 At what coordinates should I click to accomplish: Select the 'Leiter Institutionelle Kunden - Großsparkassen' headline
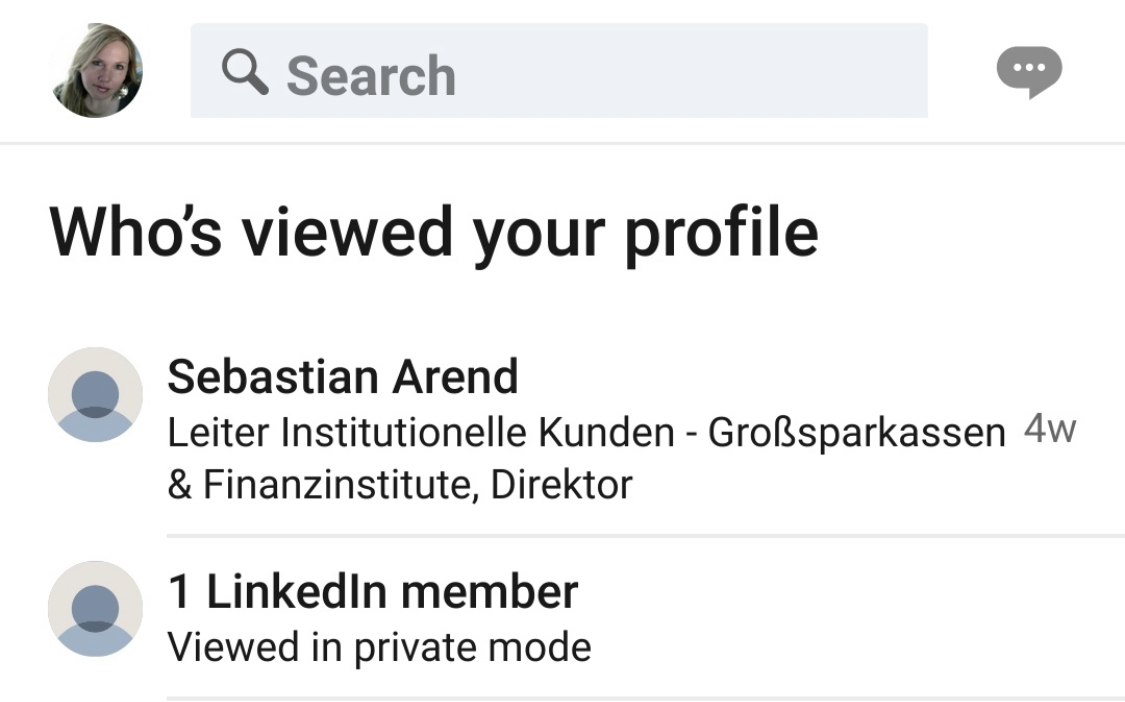coord(586,433)
